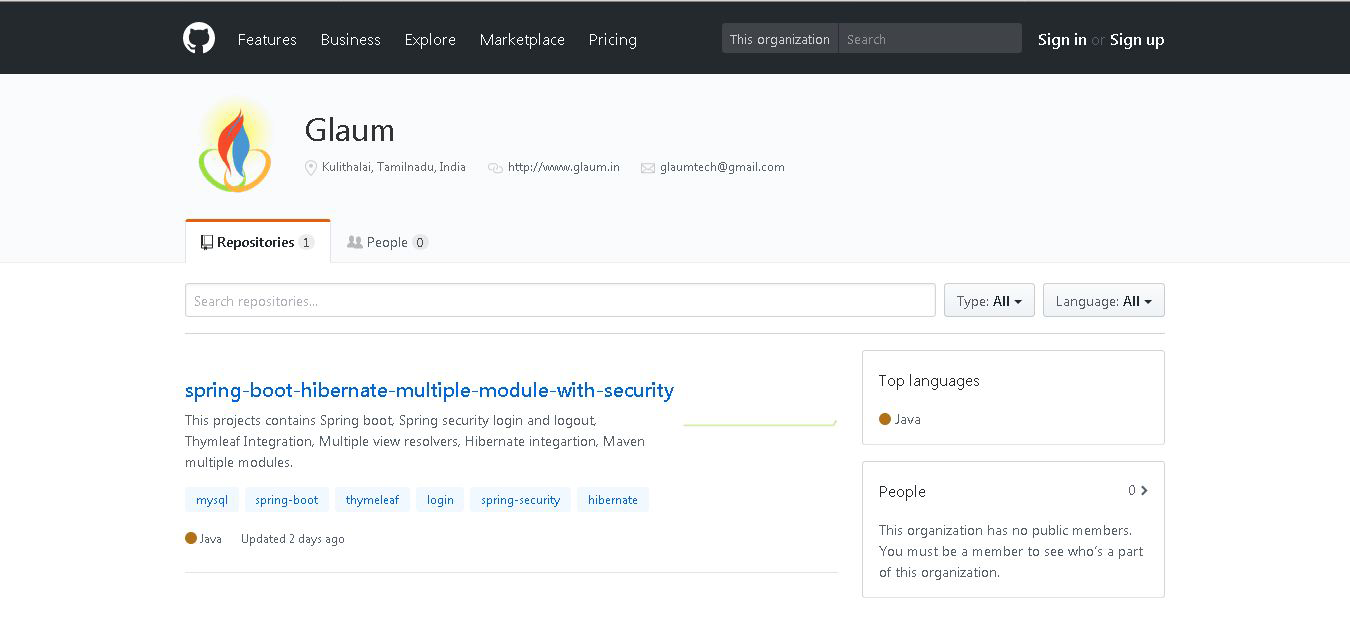
Task: Expand the Type: All dropdown
Action: 989,300
